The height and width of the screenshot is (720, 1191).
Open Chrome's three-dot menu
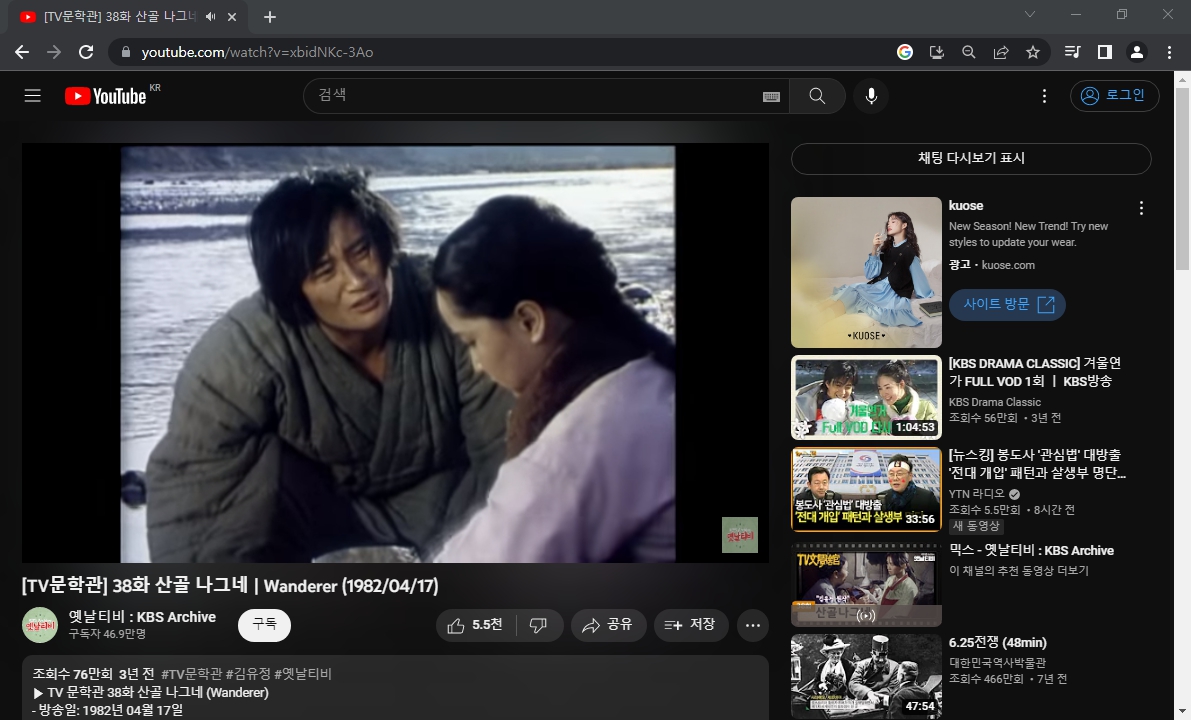[x=1169, y=52]
